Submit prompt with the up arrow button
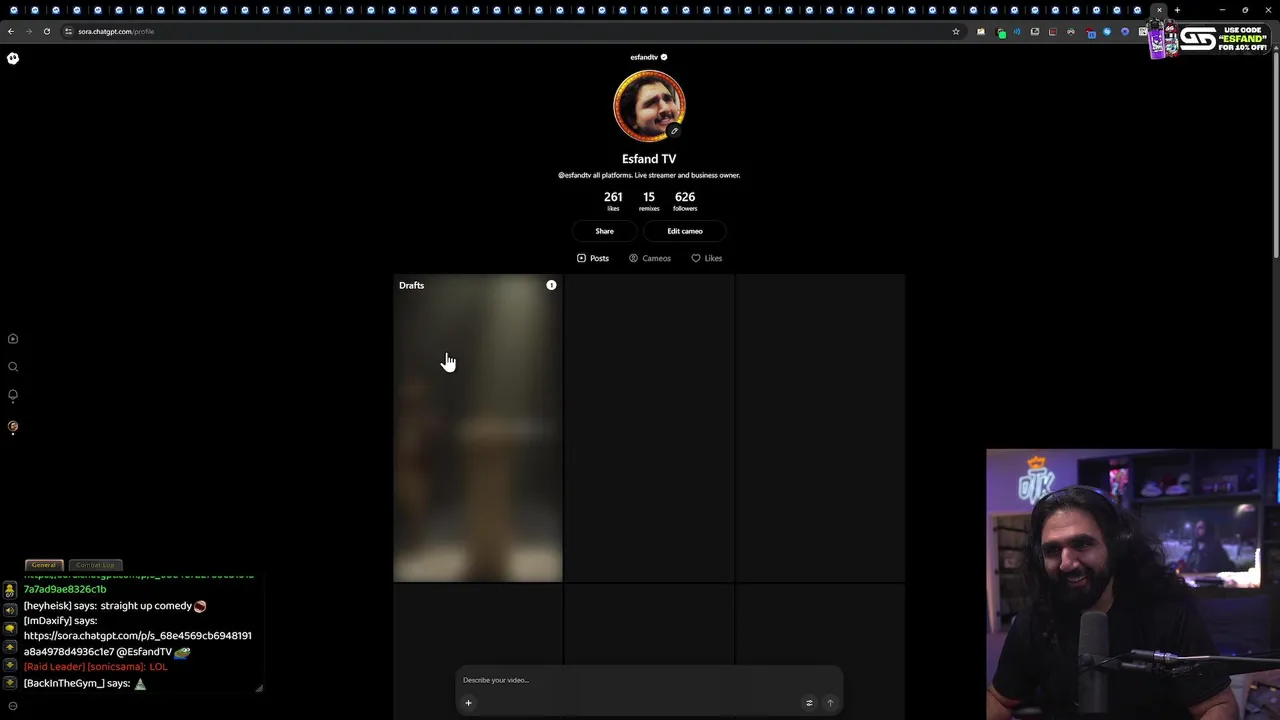Viewport: 1280px width, 720px height. pyautogui.click(x=830, y=703)
